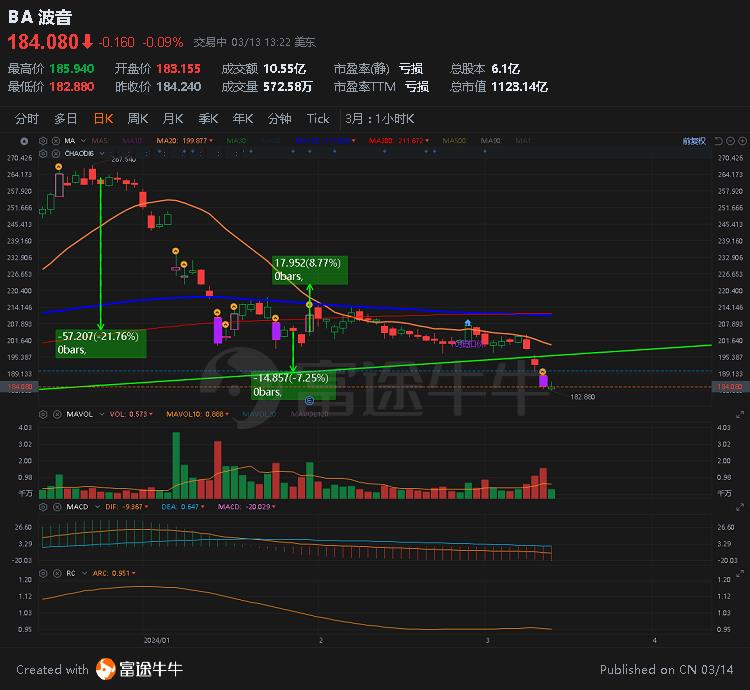Zoom out chart with minus icon
This screenshot has height=690, width=750.
pos(730,141)
